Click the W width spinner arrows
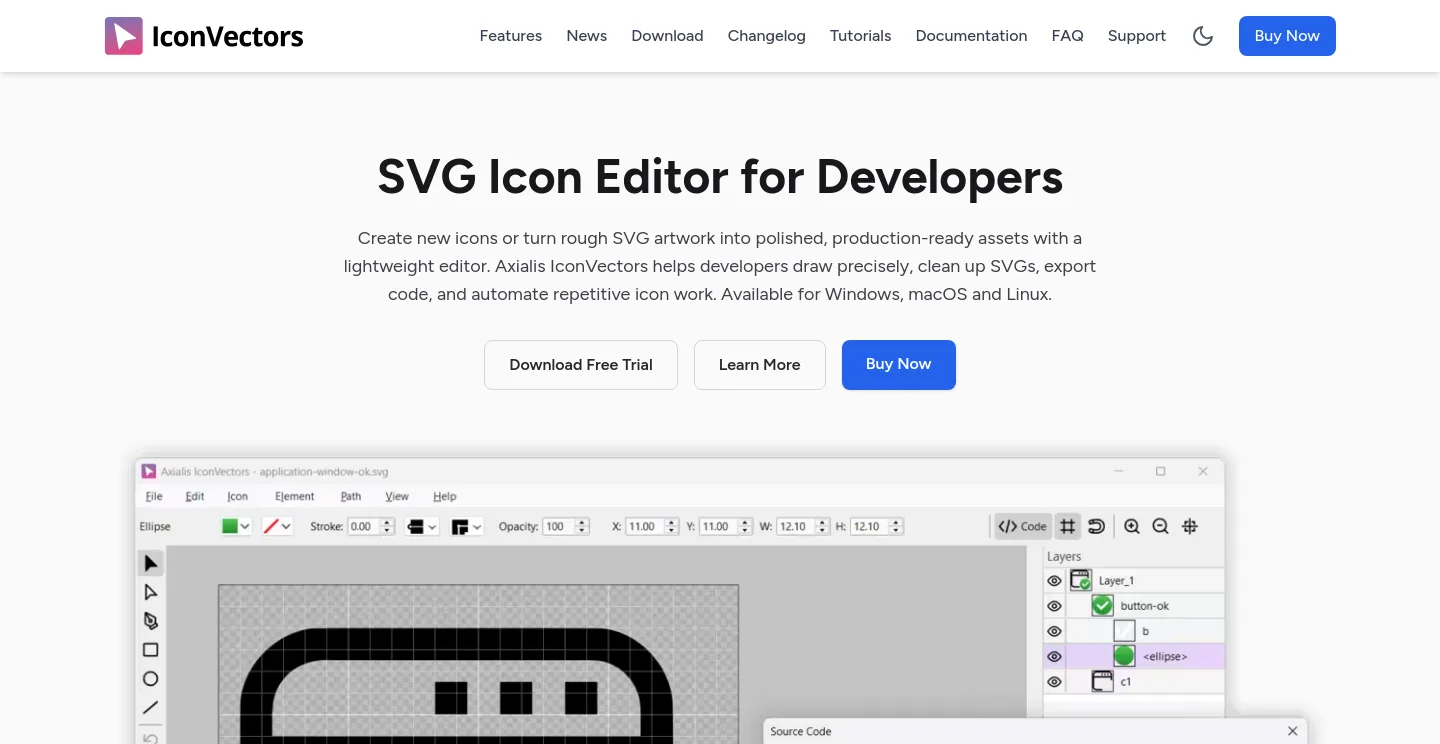The image size is (1440, 744). [822, 526]
